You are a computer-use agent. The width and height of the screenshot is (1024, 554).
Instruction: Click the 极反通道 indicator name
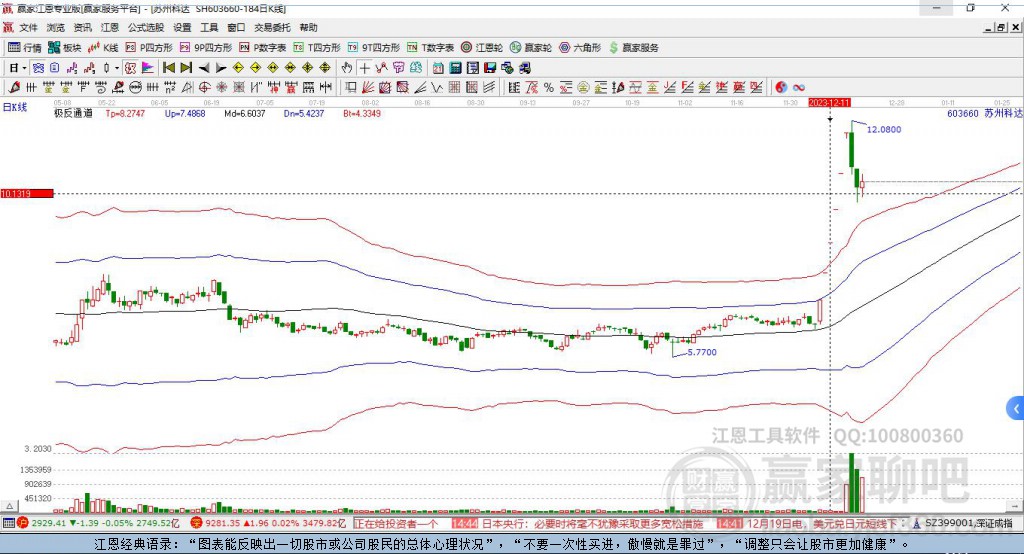coord(73,114)
